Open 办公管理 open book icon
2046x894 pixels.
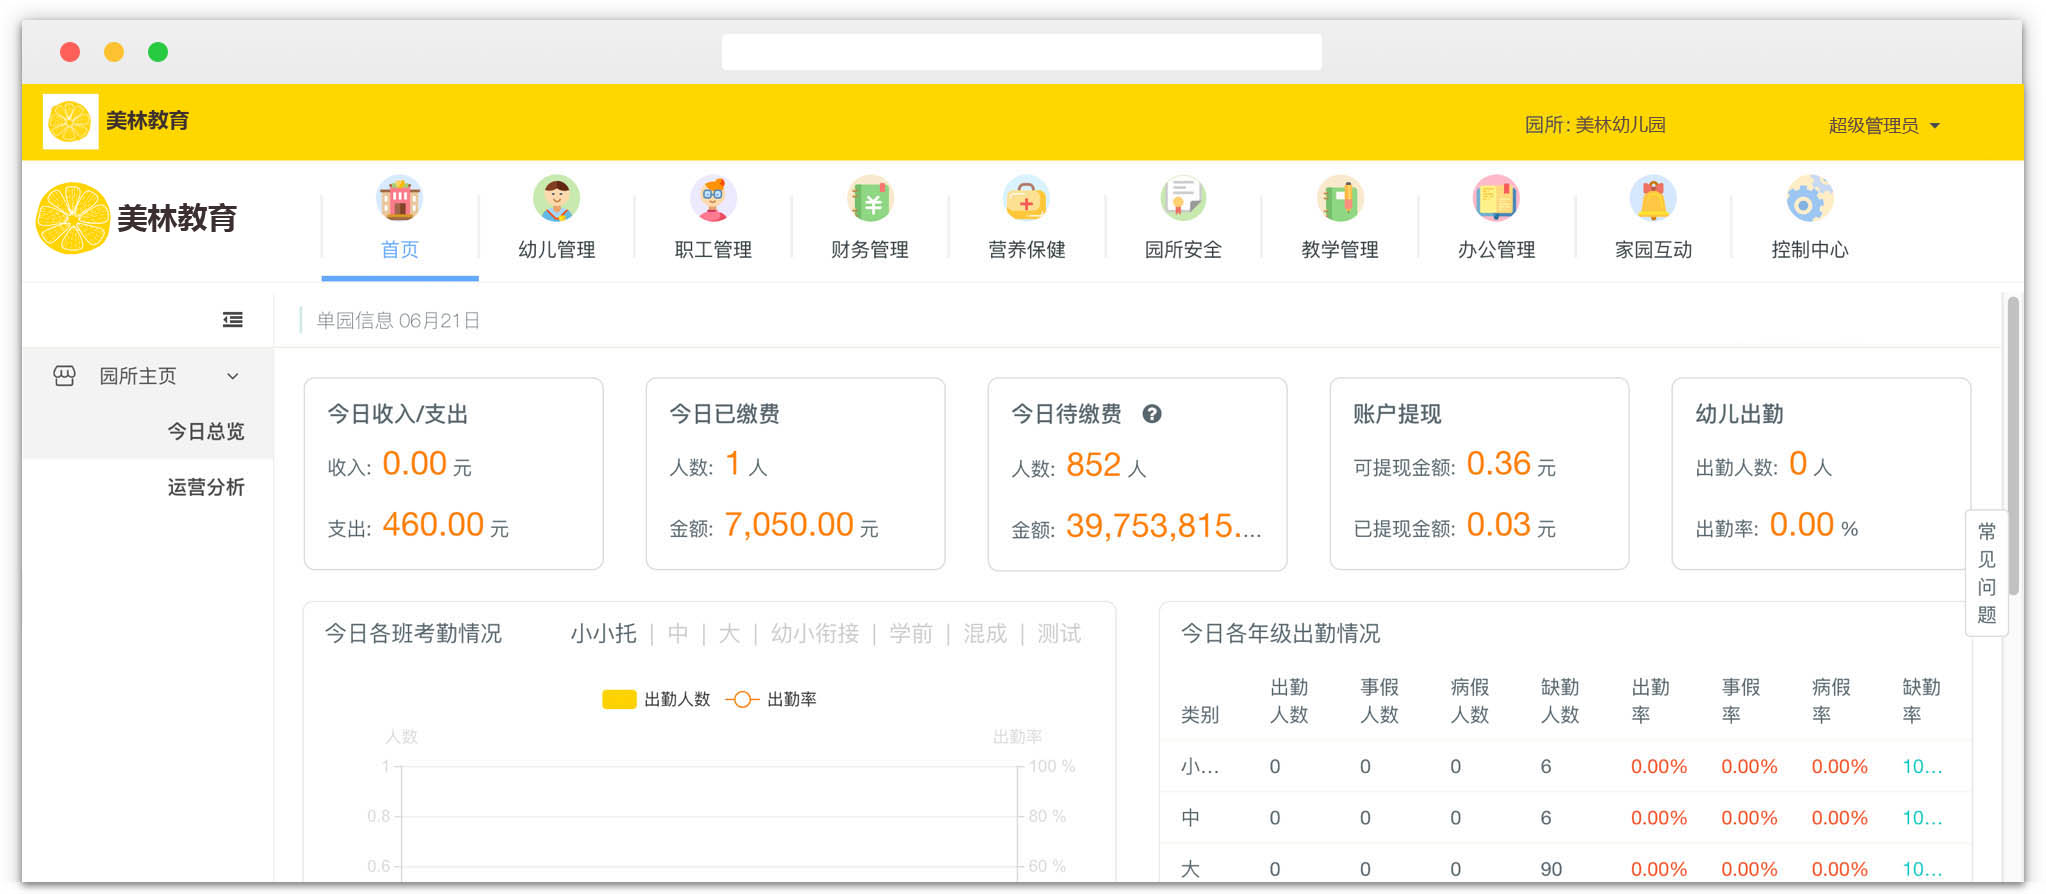(1496, 198)
